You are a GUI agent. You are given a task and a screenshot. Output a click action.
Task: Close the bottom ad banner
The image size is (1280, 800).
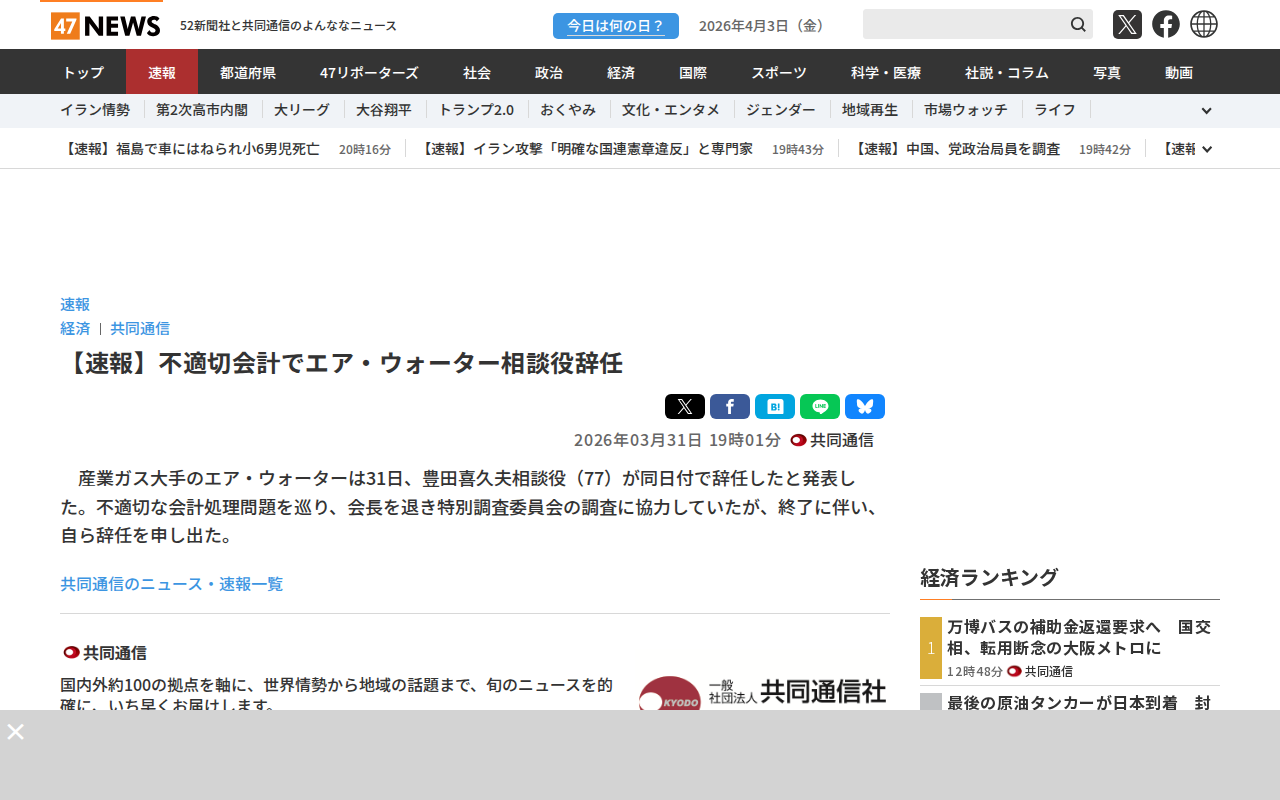16,732
